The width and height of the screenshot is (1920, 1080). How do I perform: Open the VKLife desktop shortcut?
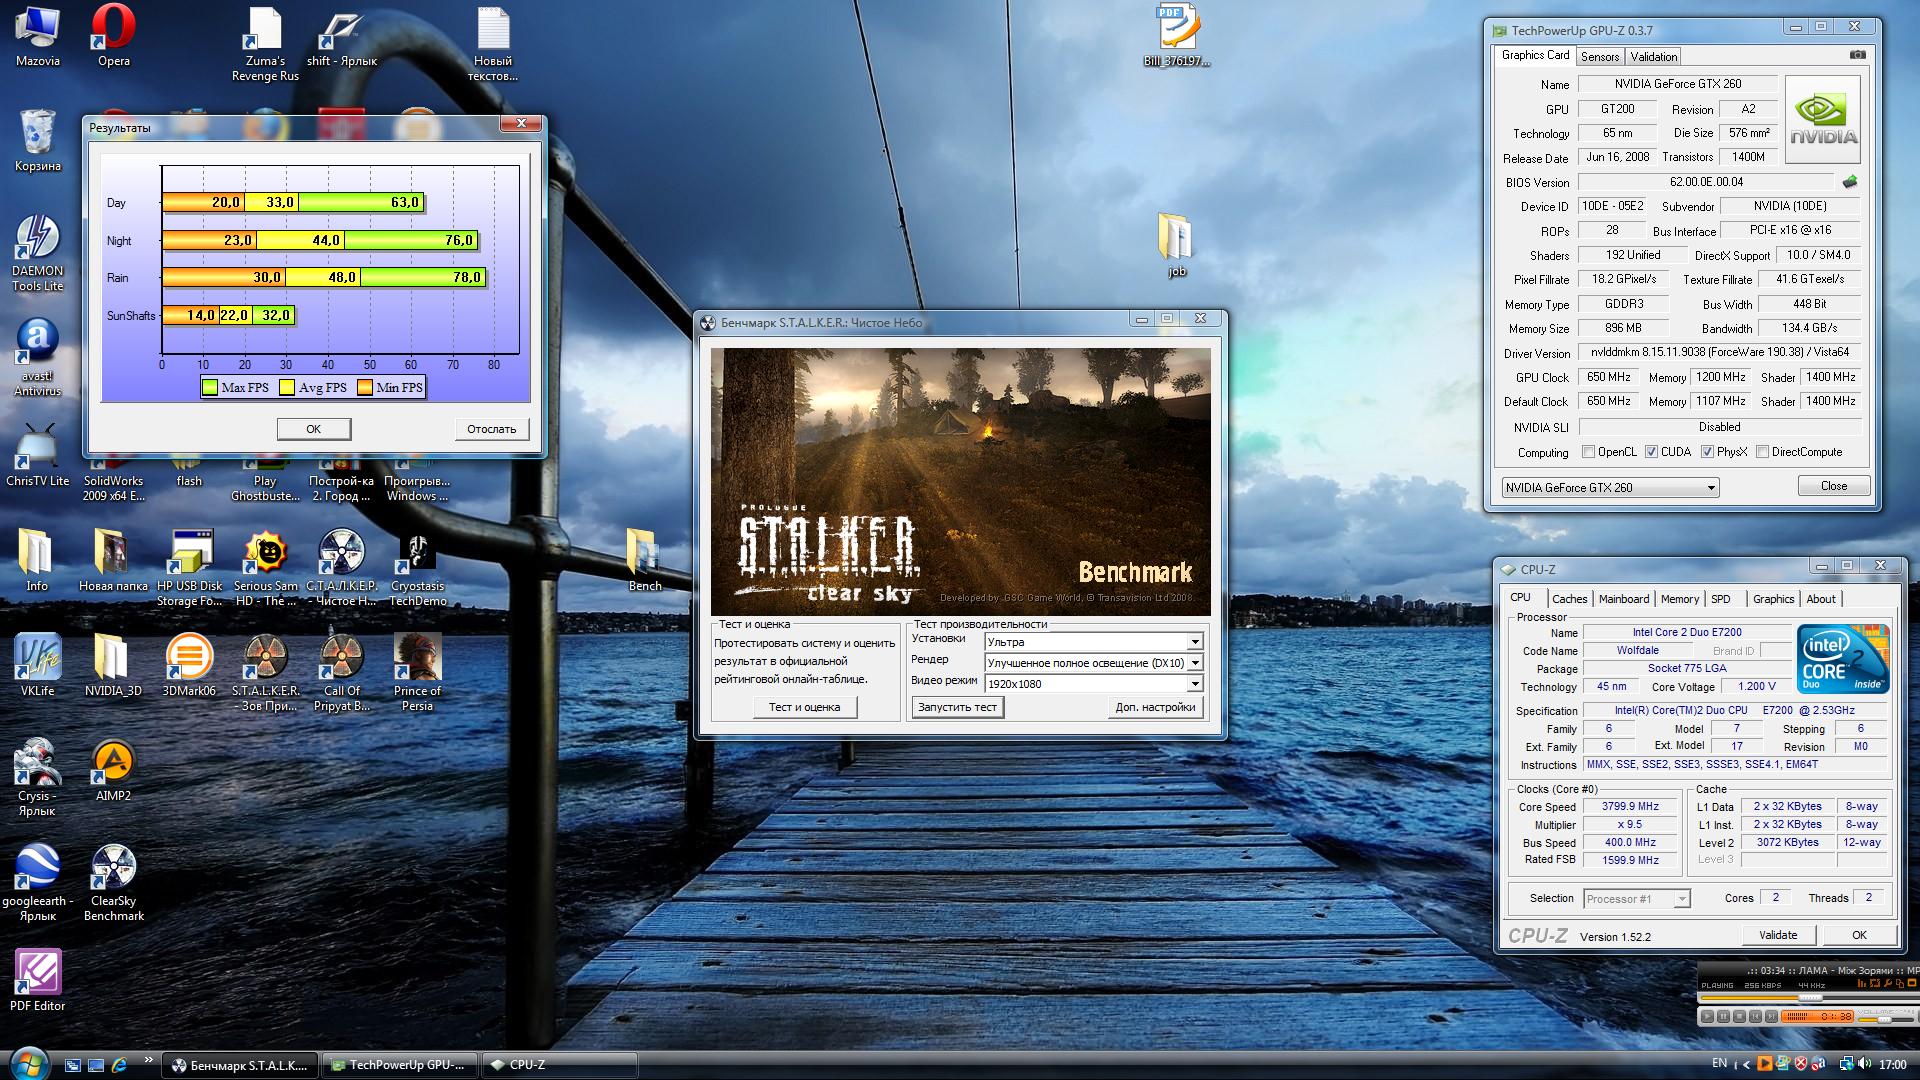37,666
